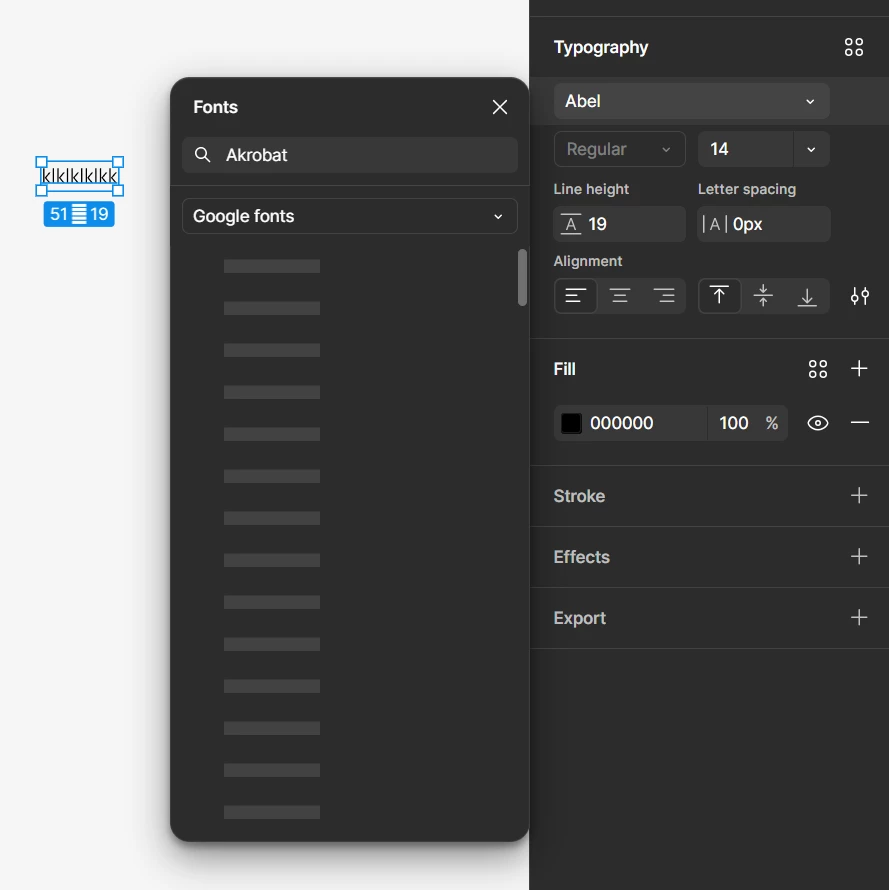Click the Akrobat font search field

point(350,155)
